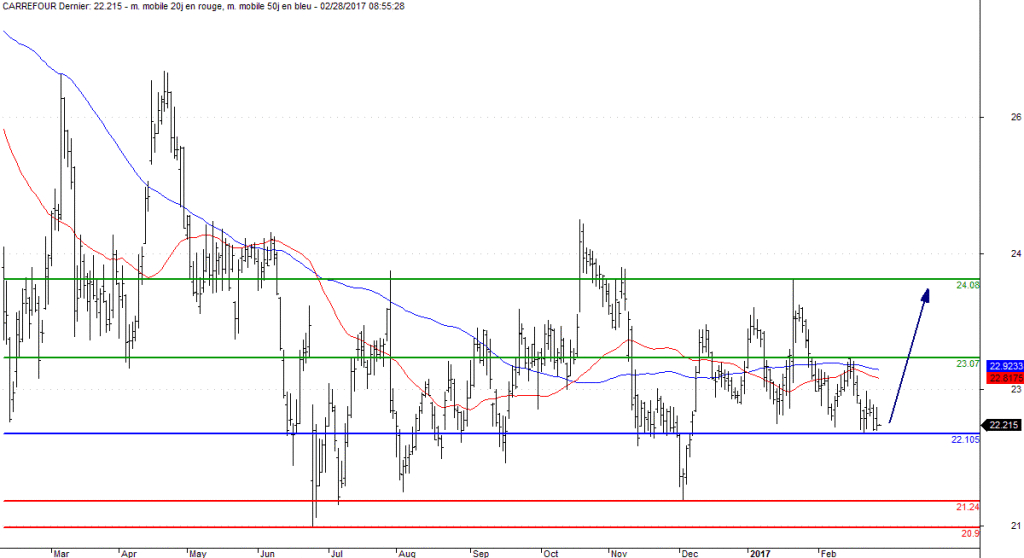Click the Oct month axis label
Screen dimensions: 1024x558
[551, 553]
